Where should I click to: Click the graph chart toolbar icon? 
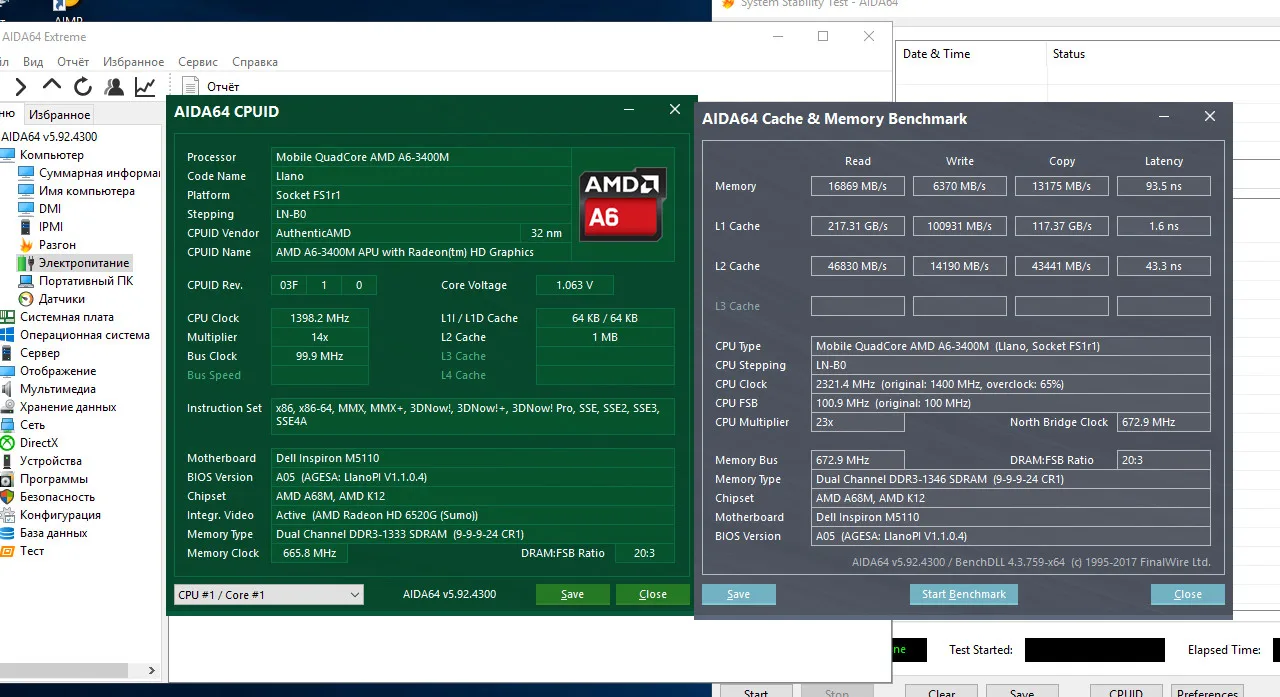click(146, 86)
